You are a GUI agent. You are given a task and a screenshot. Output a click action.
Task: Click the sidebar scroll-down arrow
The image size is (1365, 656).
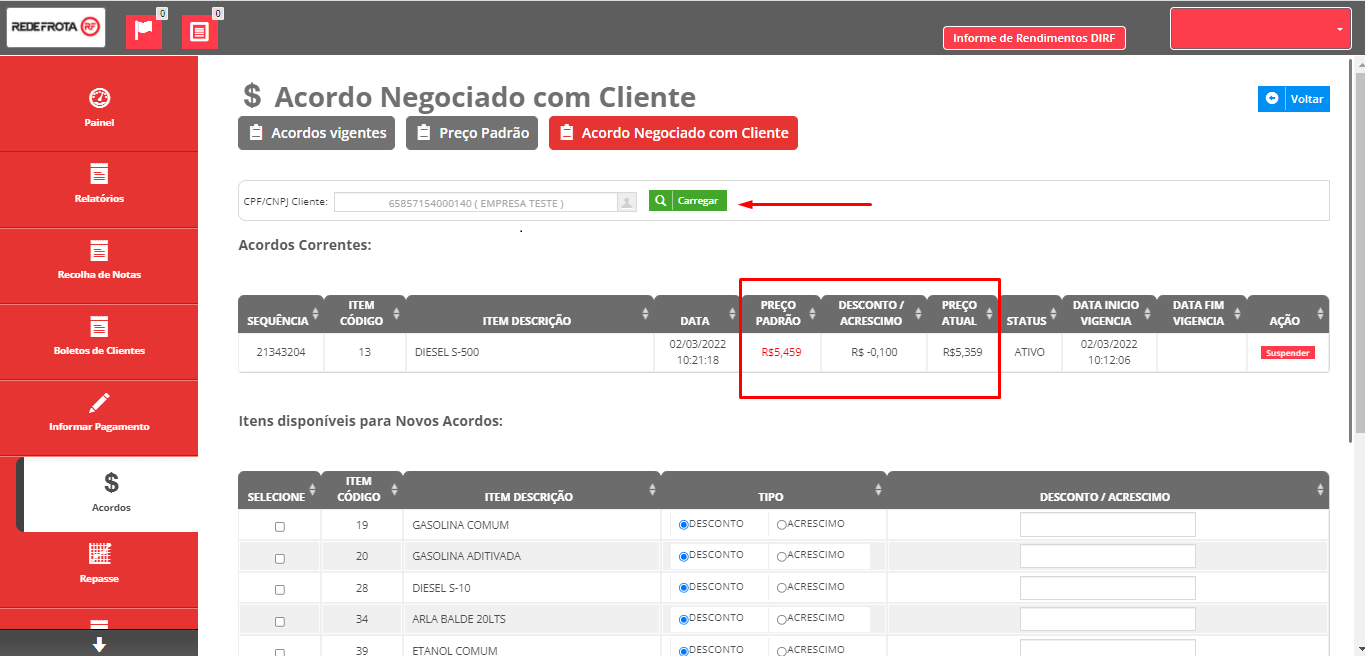[x=99, y=645]
